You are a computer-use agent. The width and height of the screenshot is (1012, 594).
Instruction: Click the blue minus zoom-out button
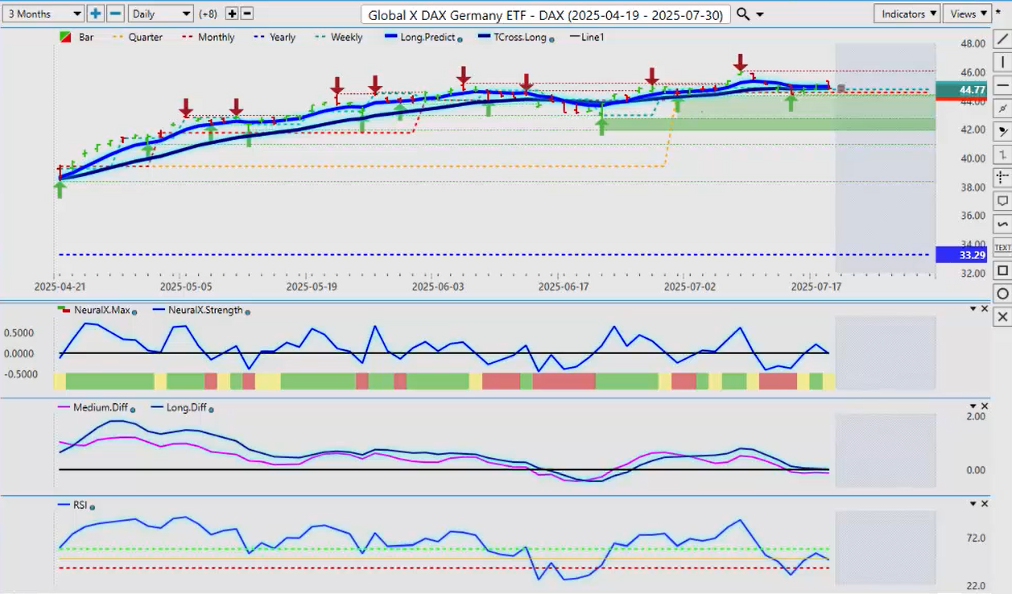pos(115,14)
